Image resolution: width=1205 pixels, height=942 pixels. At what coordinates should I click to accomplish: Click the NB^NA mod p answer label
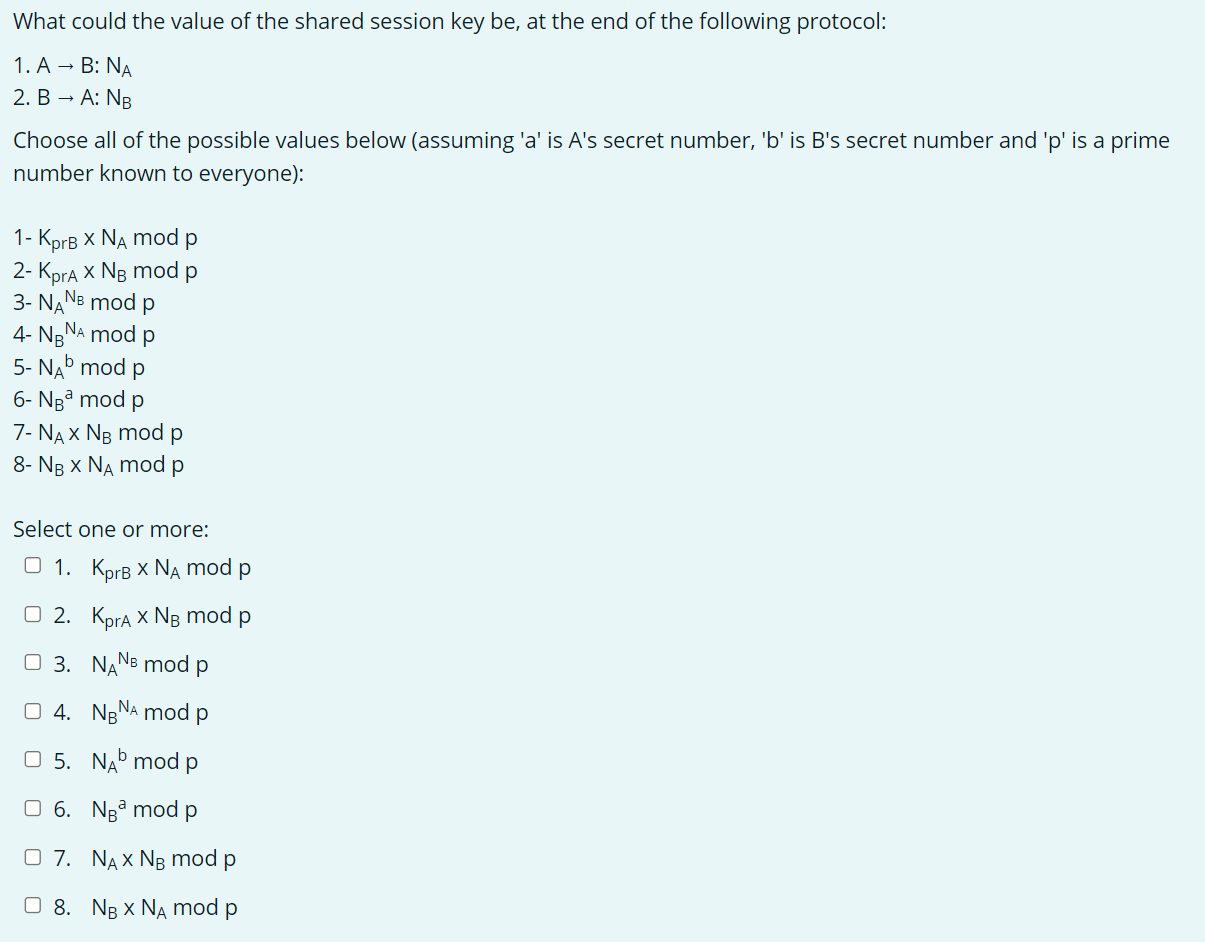(148, 712)
